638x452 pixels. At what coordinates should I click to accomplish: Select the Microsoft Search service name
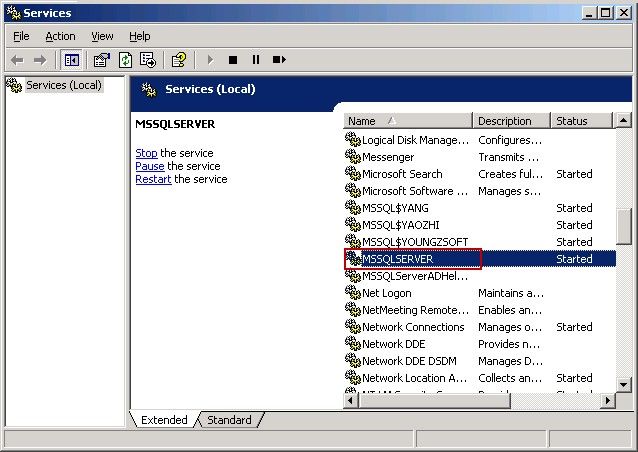402,174
